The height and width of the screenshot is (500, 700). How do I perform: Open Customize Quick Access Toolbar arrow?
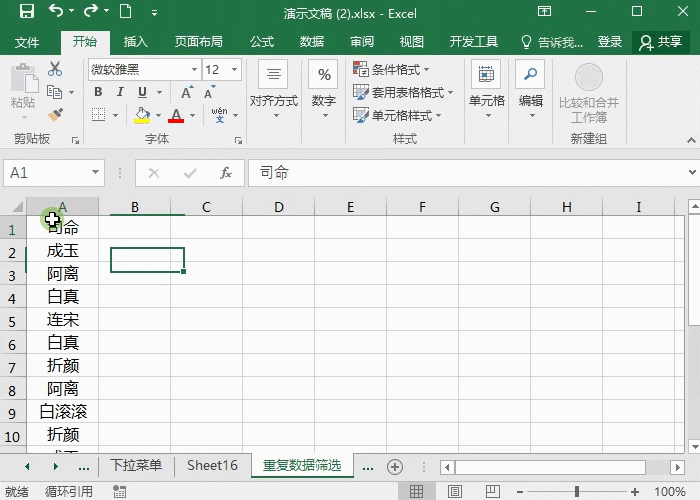point(154,13)
